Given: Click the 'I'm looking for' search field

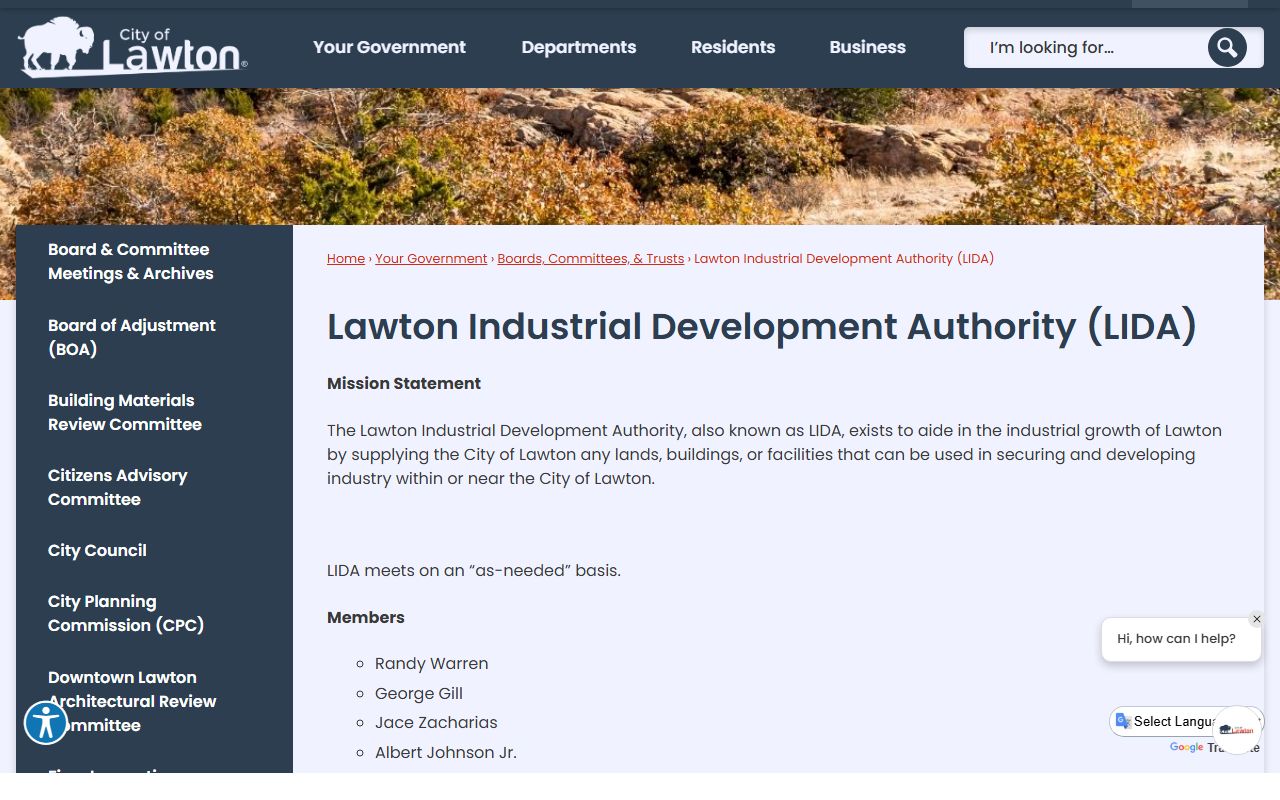Looking at the screenshot, I should click(x=1085, y=47).
